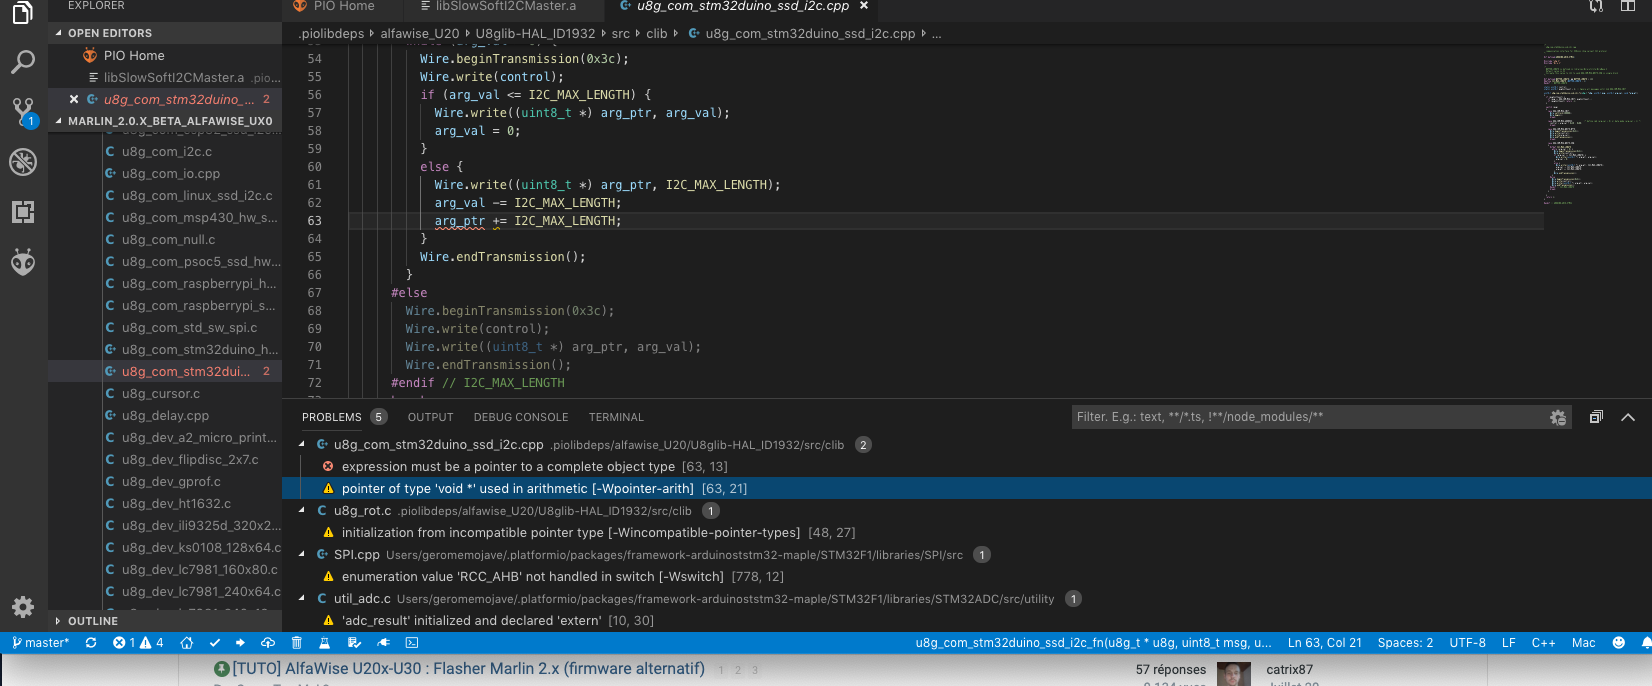Collapse all problems with stacked-squares icon
The image size is (1652, 686).
tap(1596, 417)
